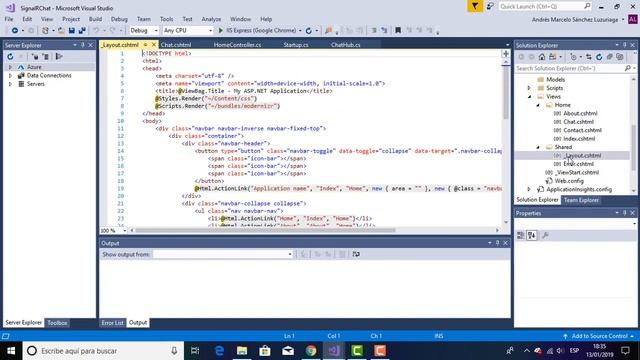The width and height of the screenshot is (640, 360).
Task: Click Windows taskbar search box
Action: click(103, 351)
